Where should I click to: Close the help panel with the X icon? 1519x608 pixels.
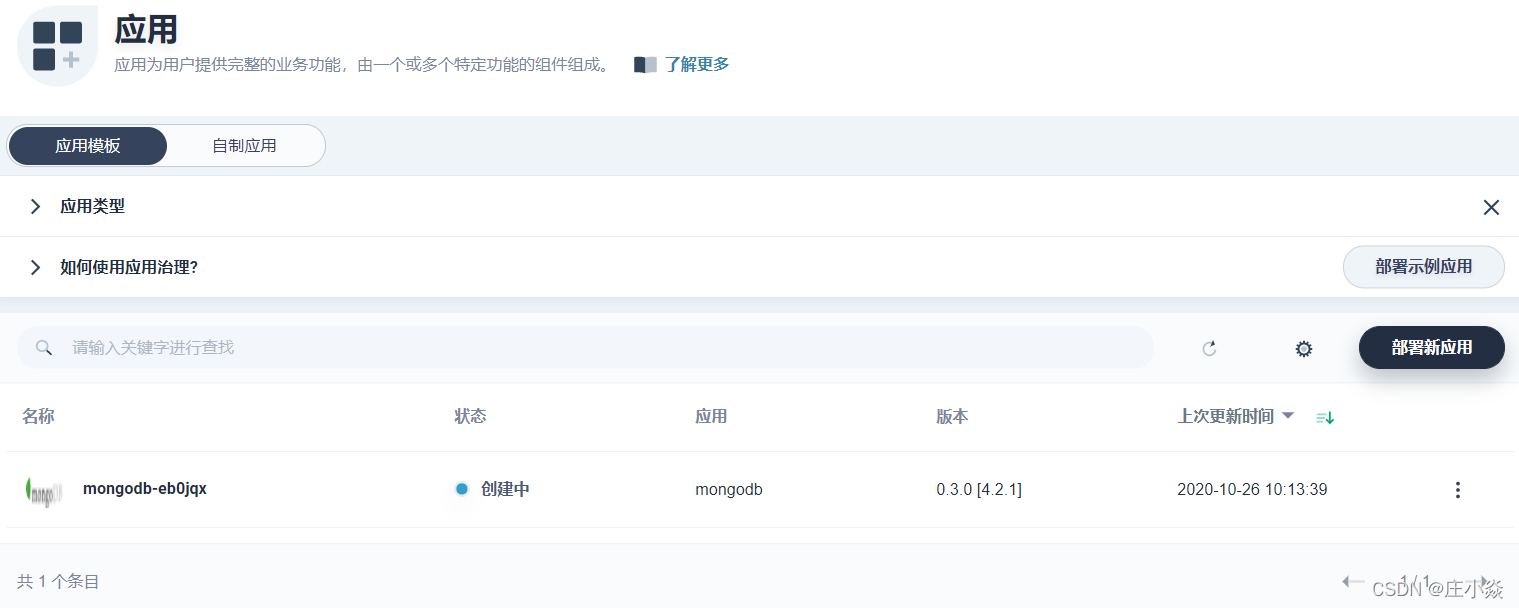pos(1491,207)
